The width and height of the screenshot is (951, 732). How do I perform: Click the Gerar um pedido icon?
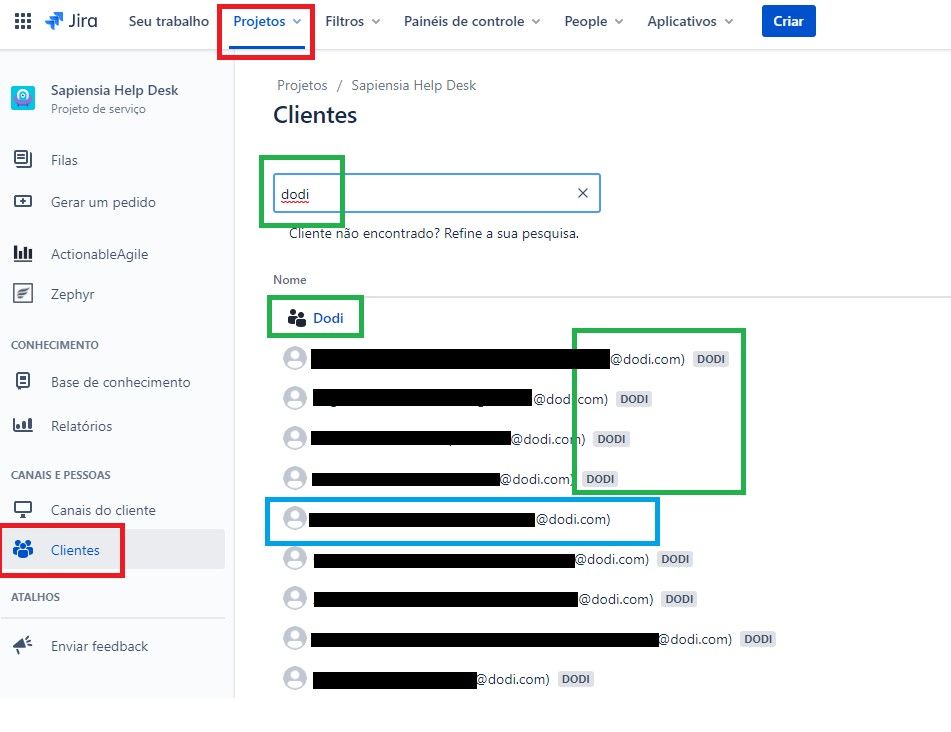pos(23,201)
